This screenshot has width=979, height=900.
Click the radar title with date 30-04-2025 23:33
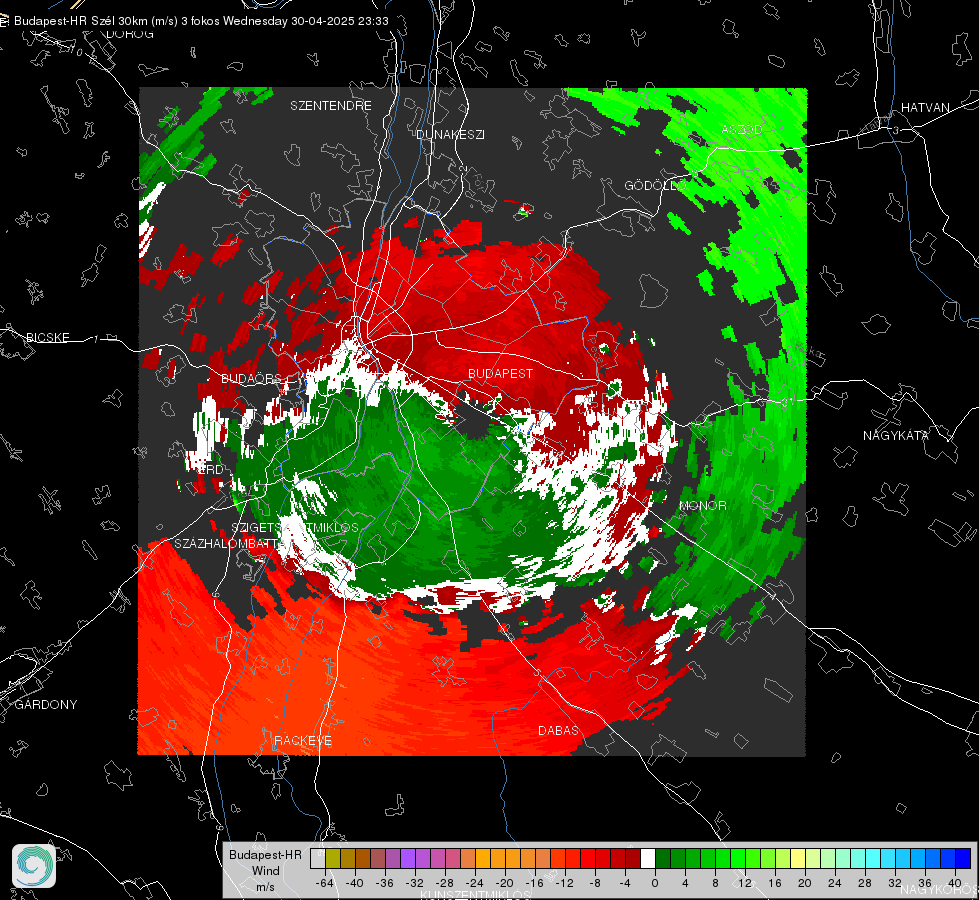201,21
